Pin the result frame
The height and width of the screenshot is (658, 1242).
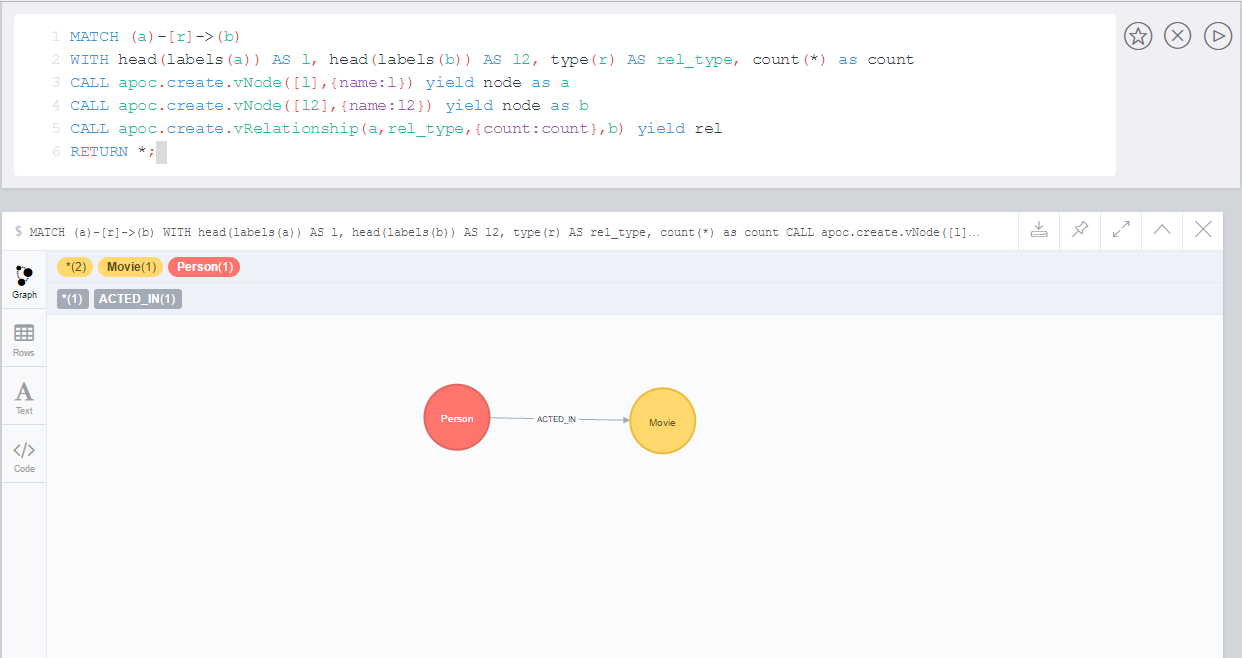pos(1079,230)
